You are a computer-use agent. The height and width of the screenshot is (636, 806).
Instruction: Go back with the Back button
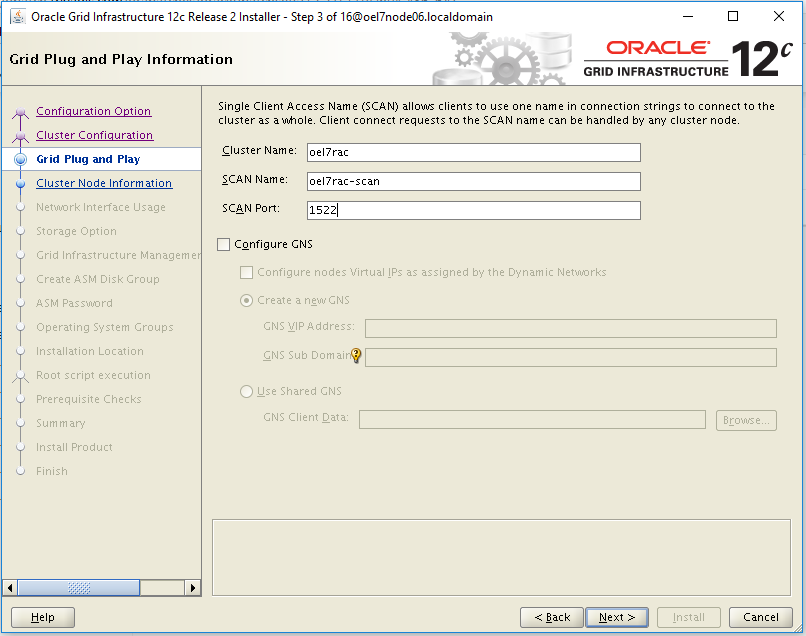551,617
